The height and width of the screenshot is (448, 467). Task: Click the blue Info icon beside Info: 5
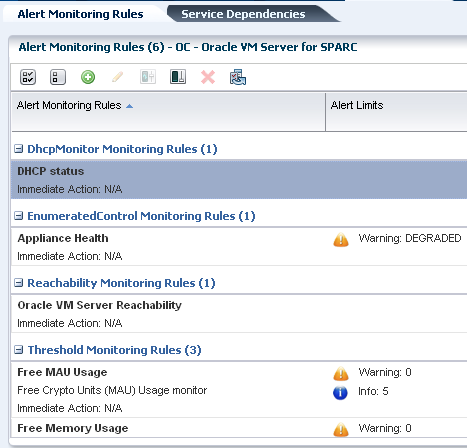click(340, 393)
